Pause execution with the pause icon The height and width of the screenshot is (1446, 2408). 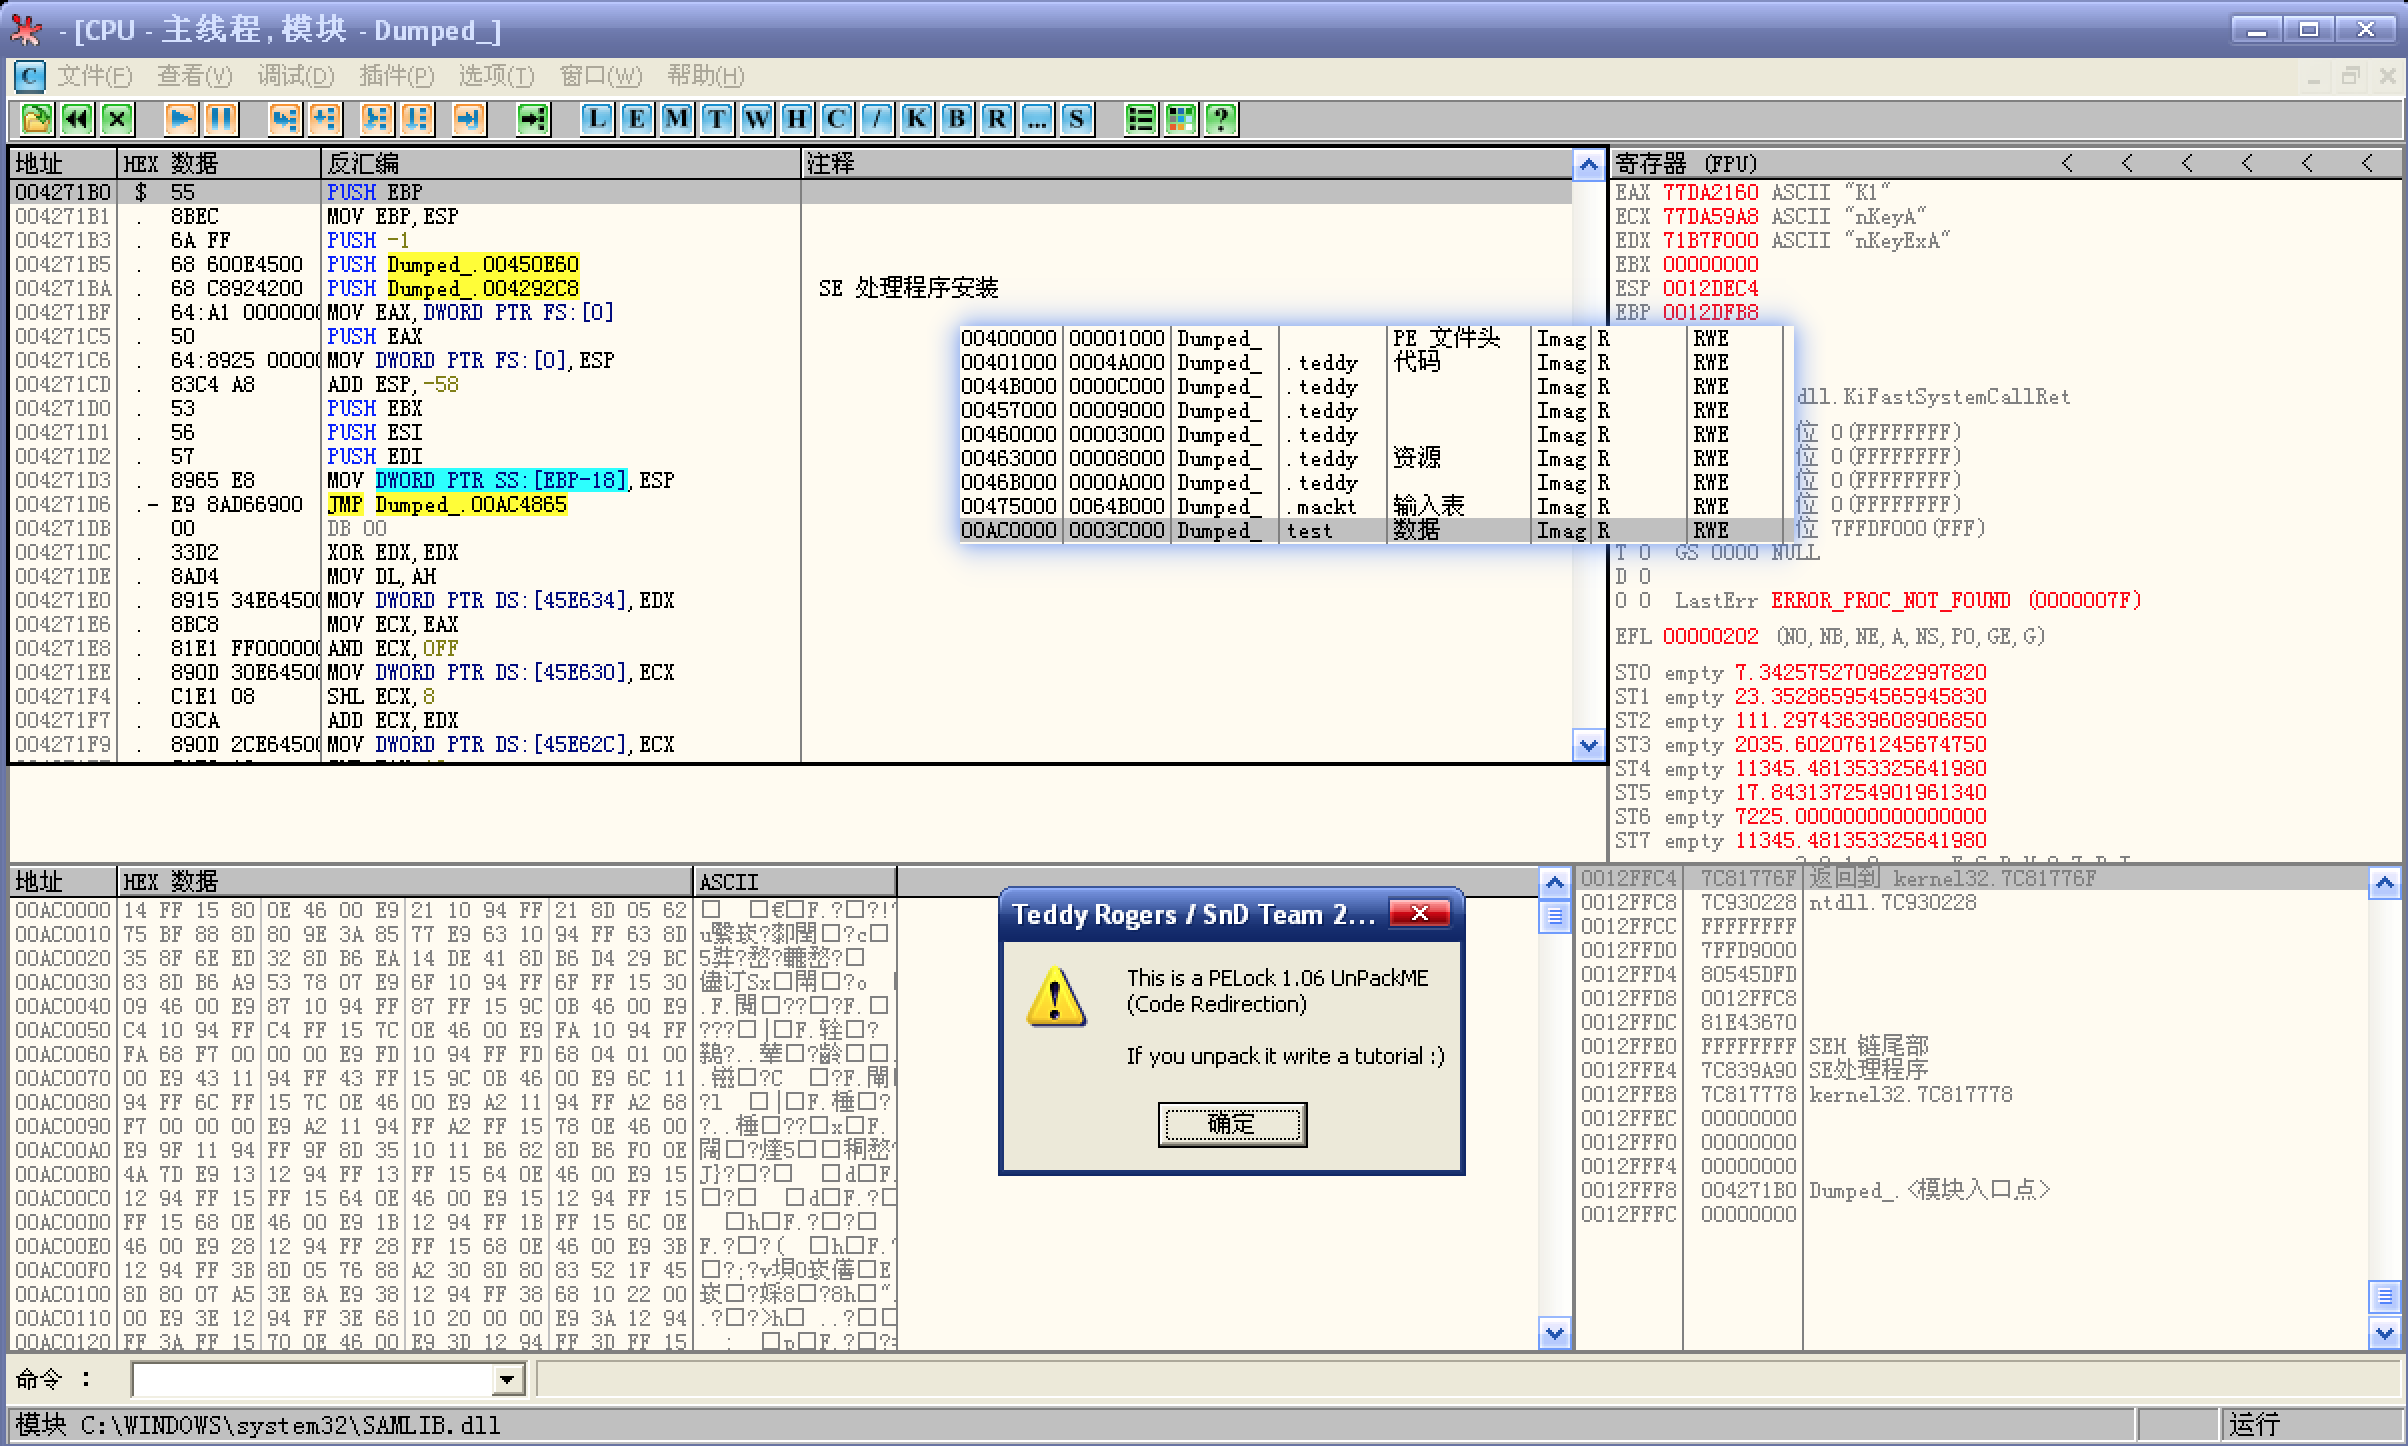[221, 119]
